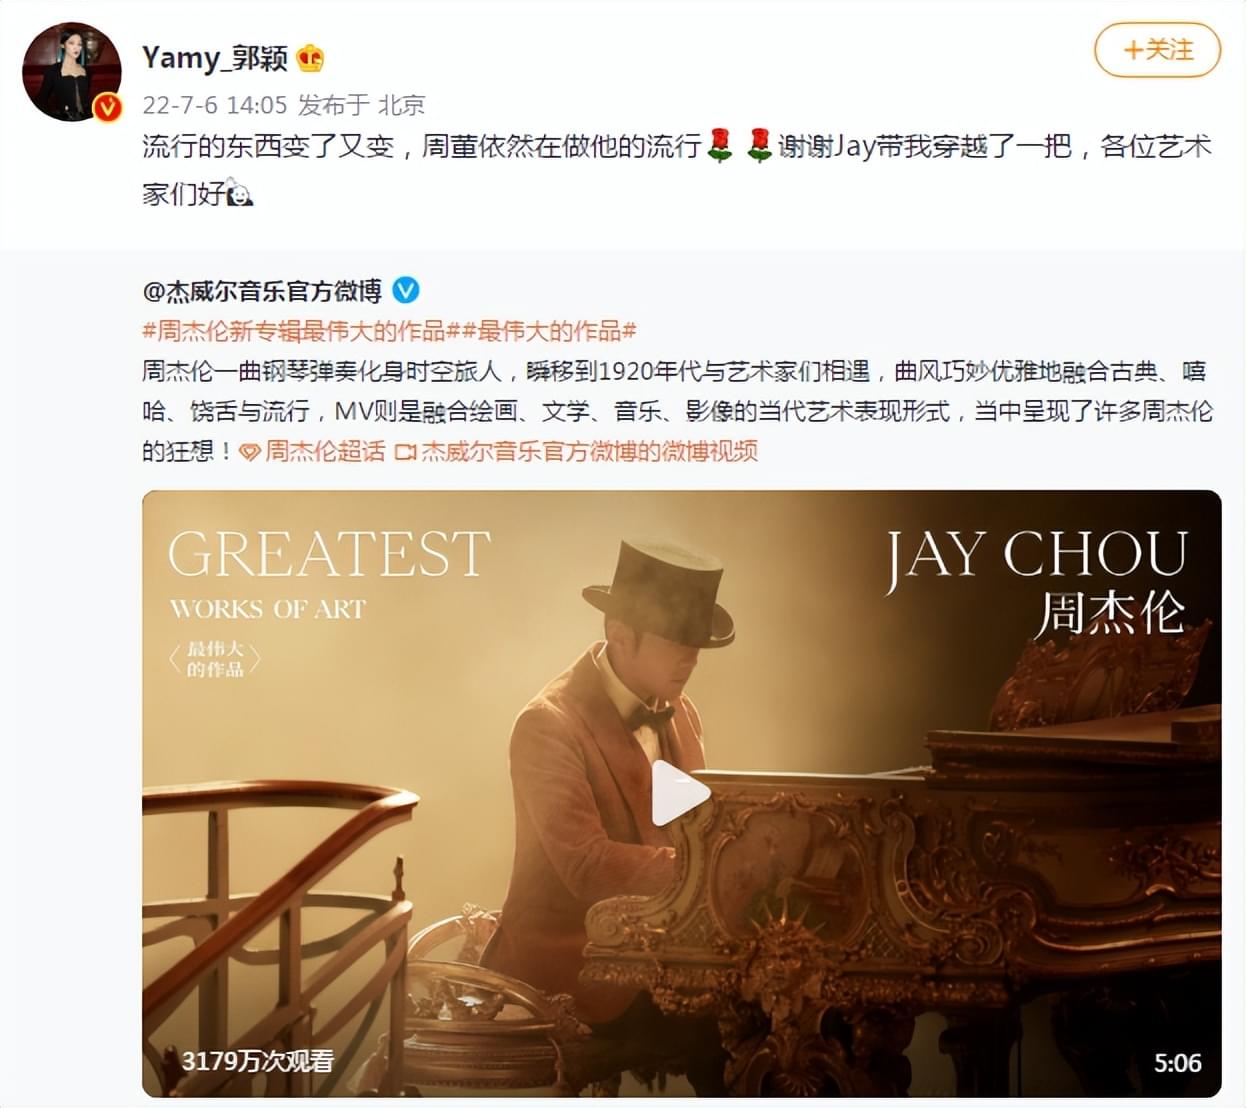Open the 杰威尔音乐官方微博的微博视频 link
The width and height of the screenshot is (1246, 1108).
pyautogui.click(x=588, y=452)
